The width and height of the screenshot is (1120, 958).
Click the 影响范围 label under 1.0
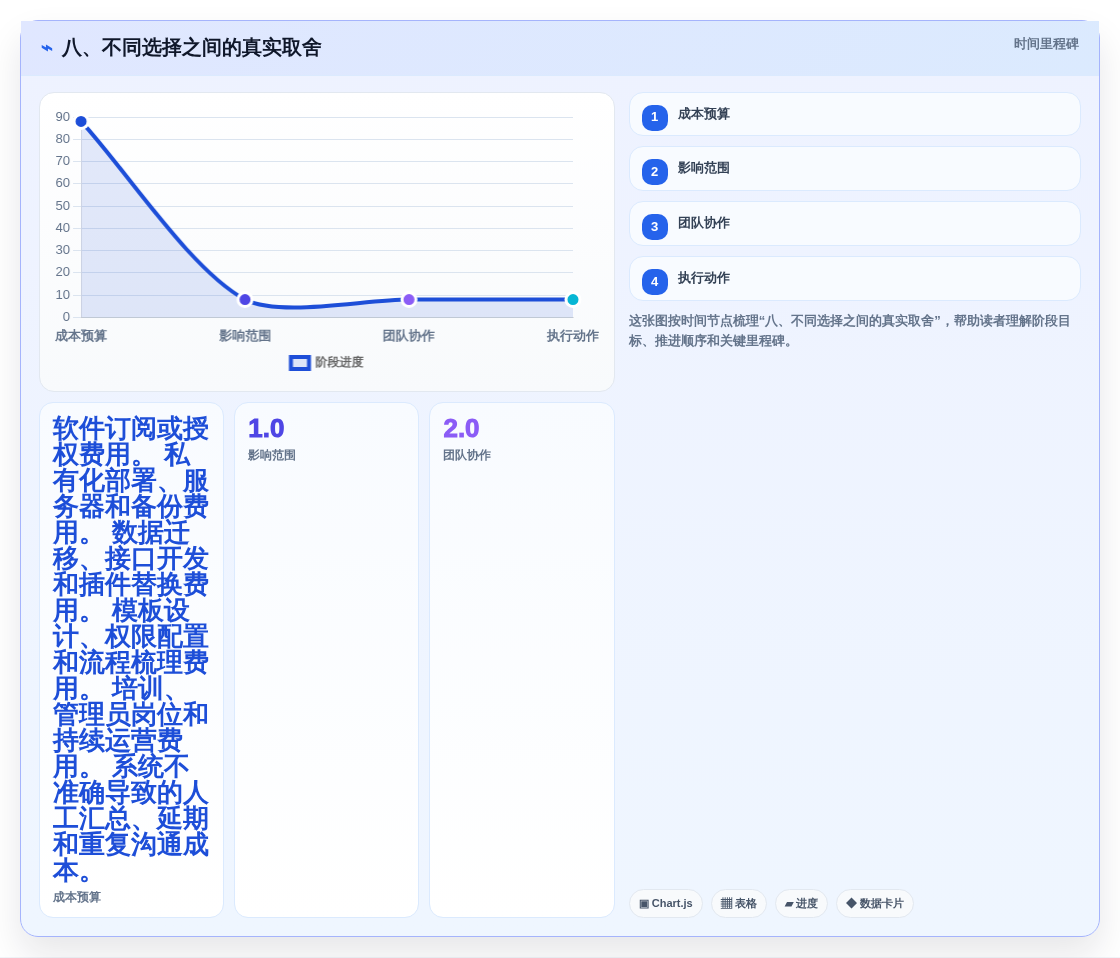click(x=271, y=455)
